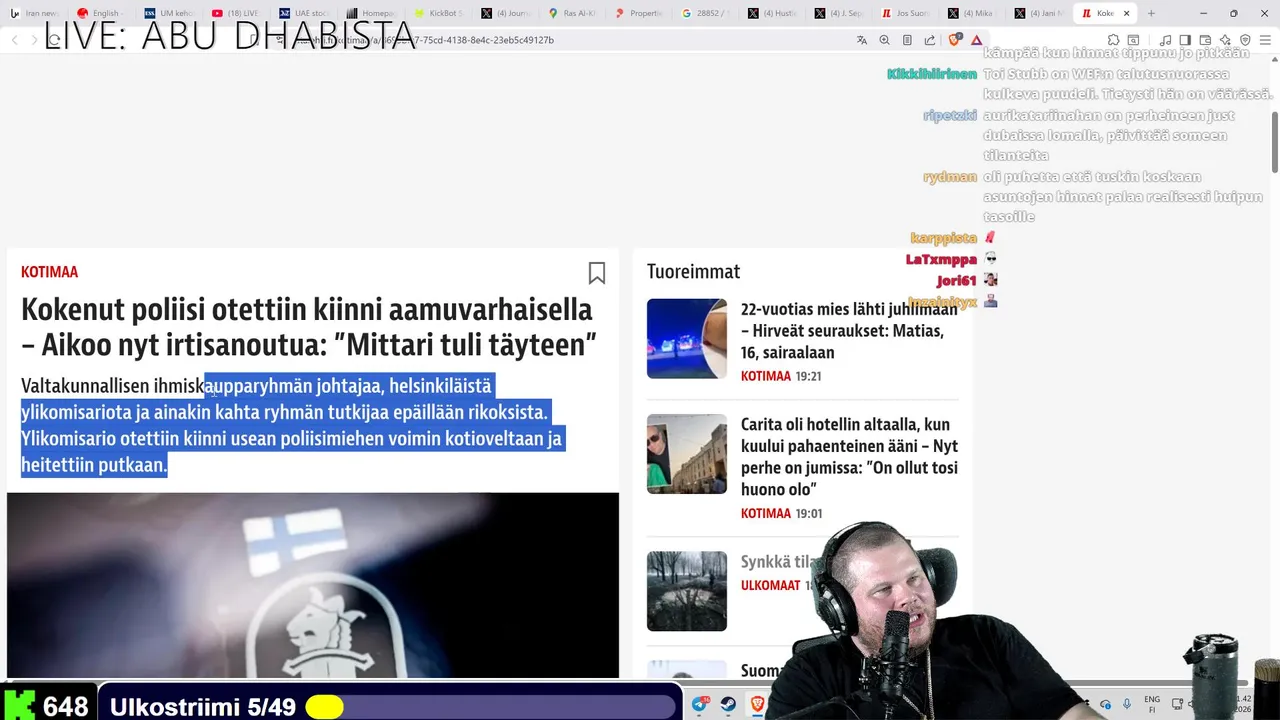Click chat username LaTxmppa

click(x=941, y=259)
